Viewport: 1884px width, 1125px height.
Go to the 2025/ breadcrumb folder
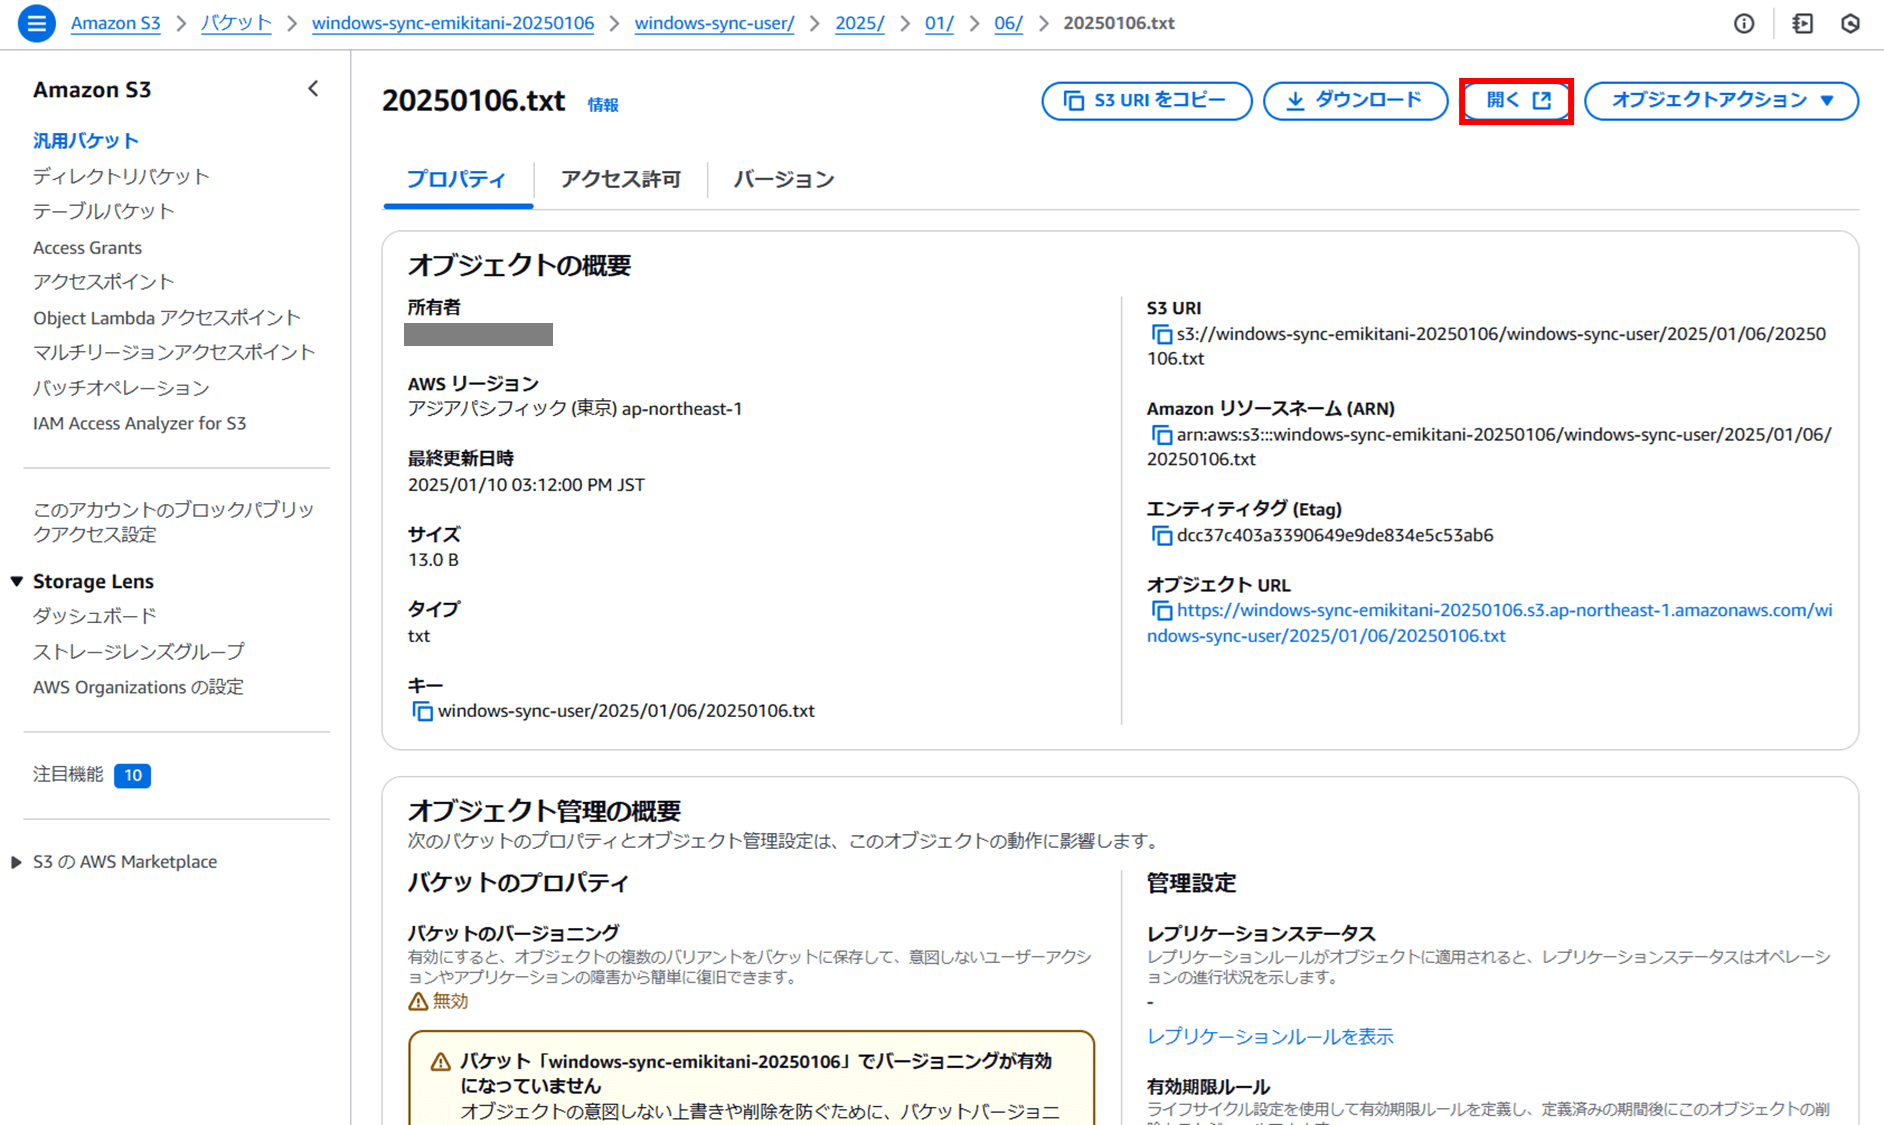(859, 23)
